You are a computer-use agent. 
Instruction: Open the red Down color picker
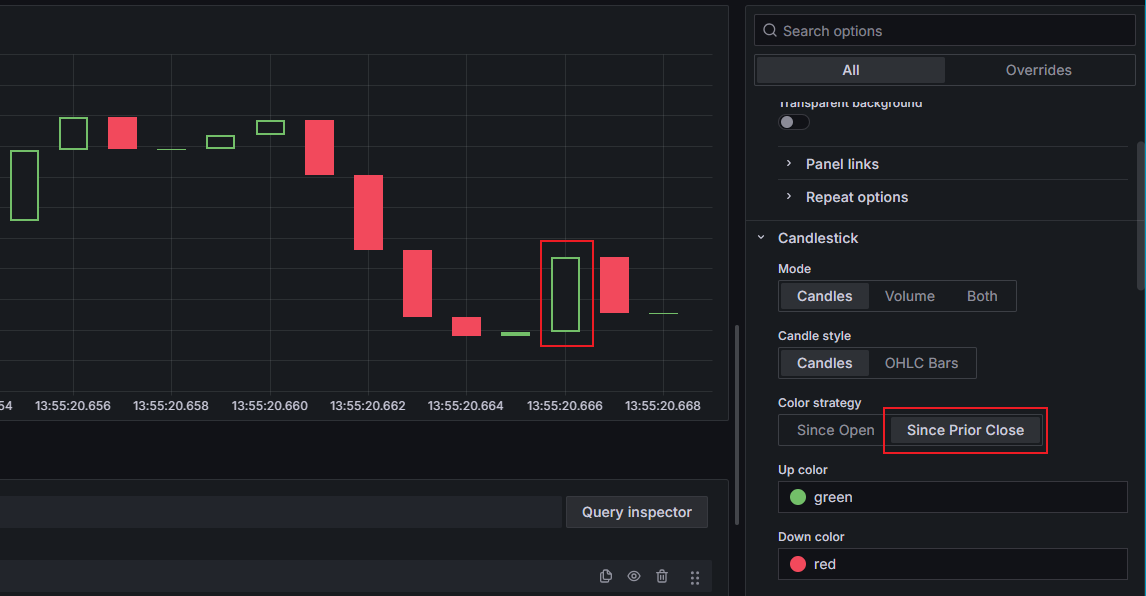[x=952, y=564]
